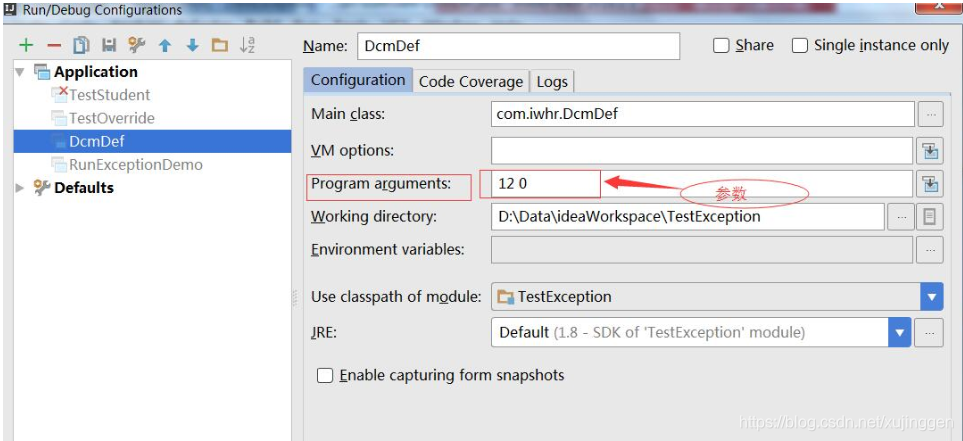The width and height of the screenshot is (963, 441).
Task: Switch to the Logs tab
Action: 552,82
